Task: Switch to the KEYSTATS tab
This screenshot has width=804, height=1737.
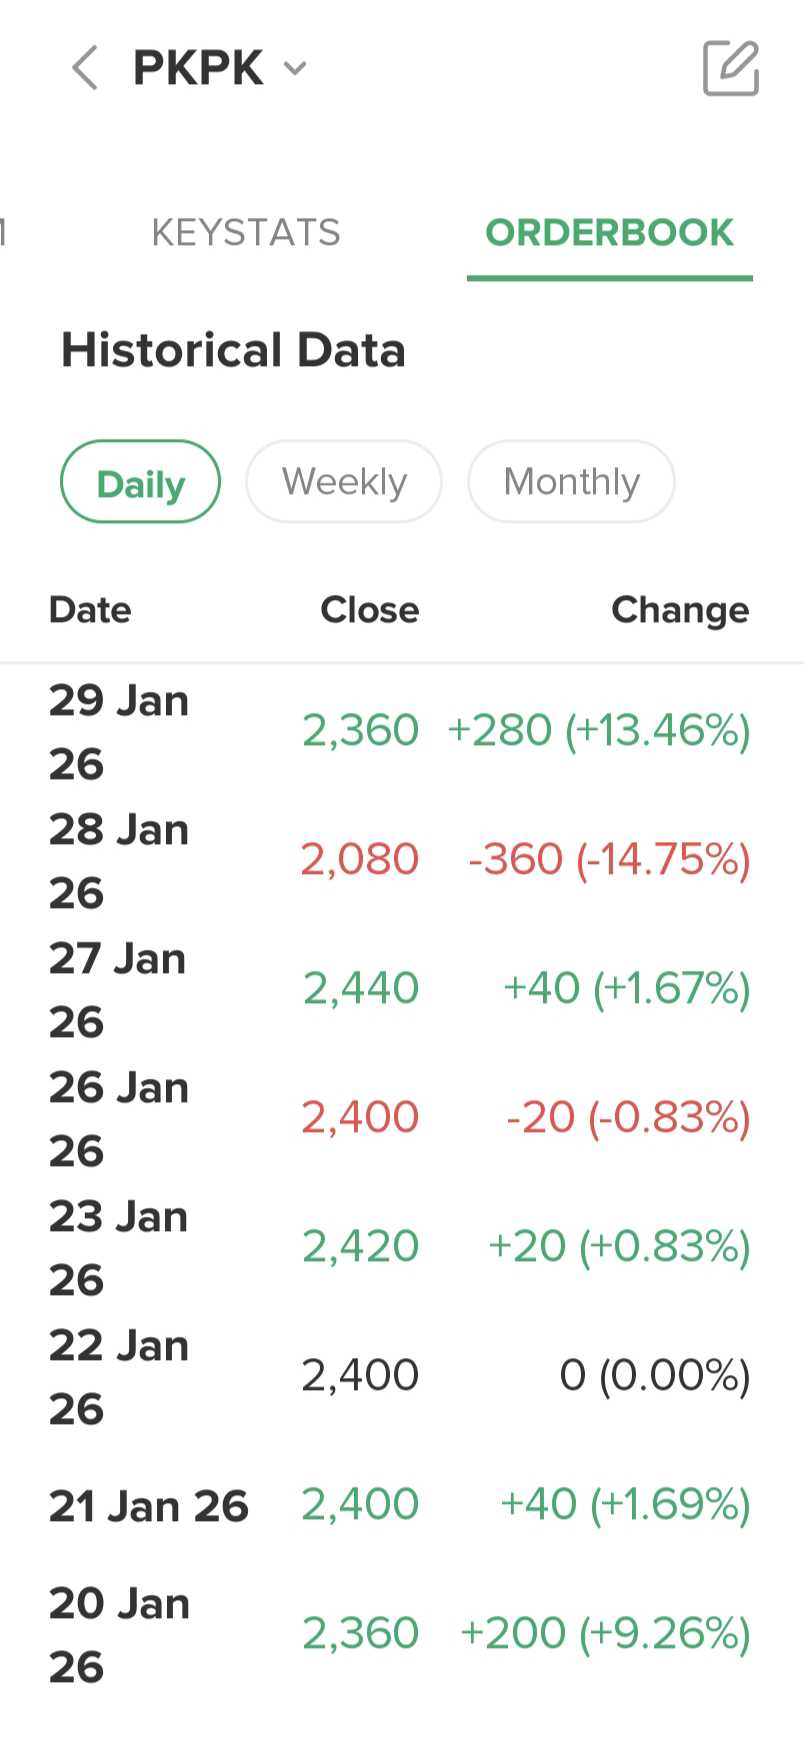Action: pos(246,233)
